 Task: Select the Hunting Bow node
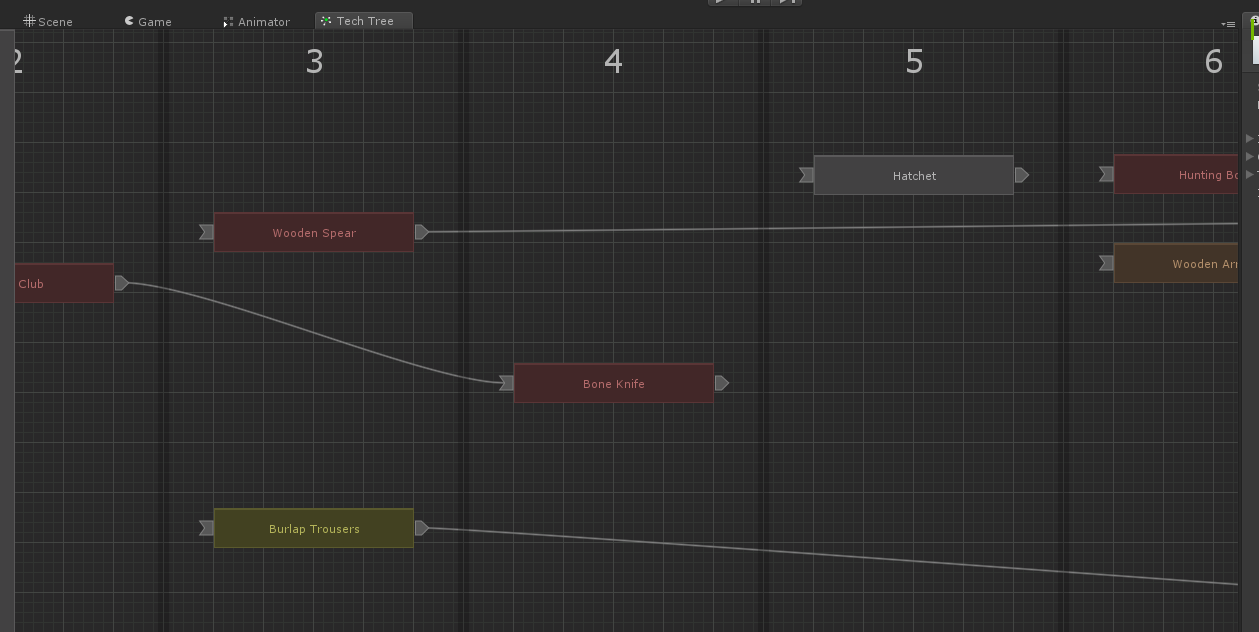pyautogui.click(x=1180, y=174)
